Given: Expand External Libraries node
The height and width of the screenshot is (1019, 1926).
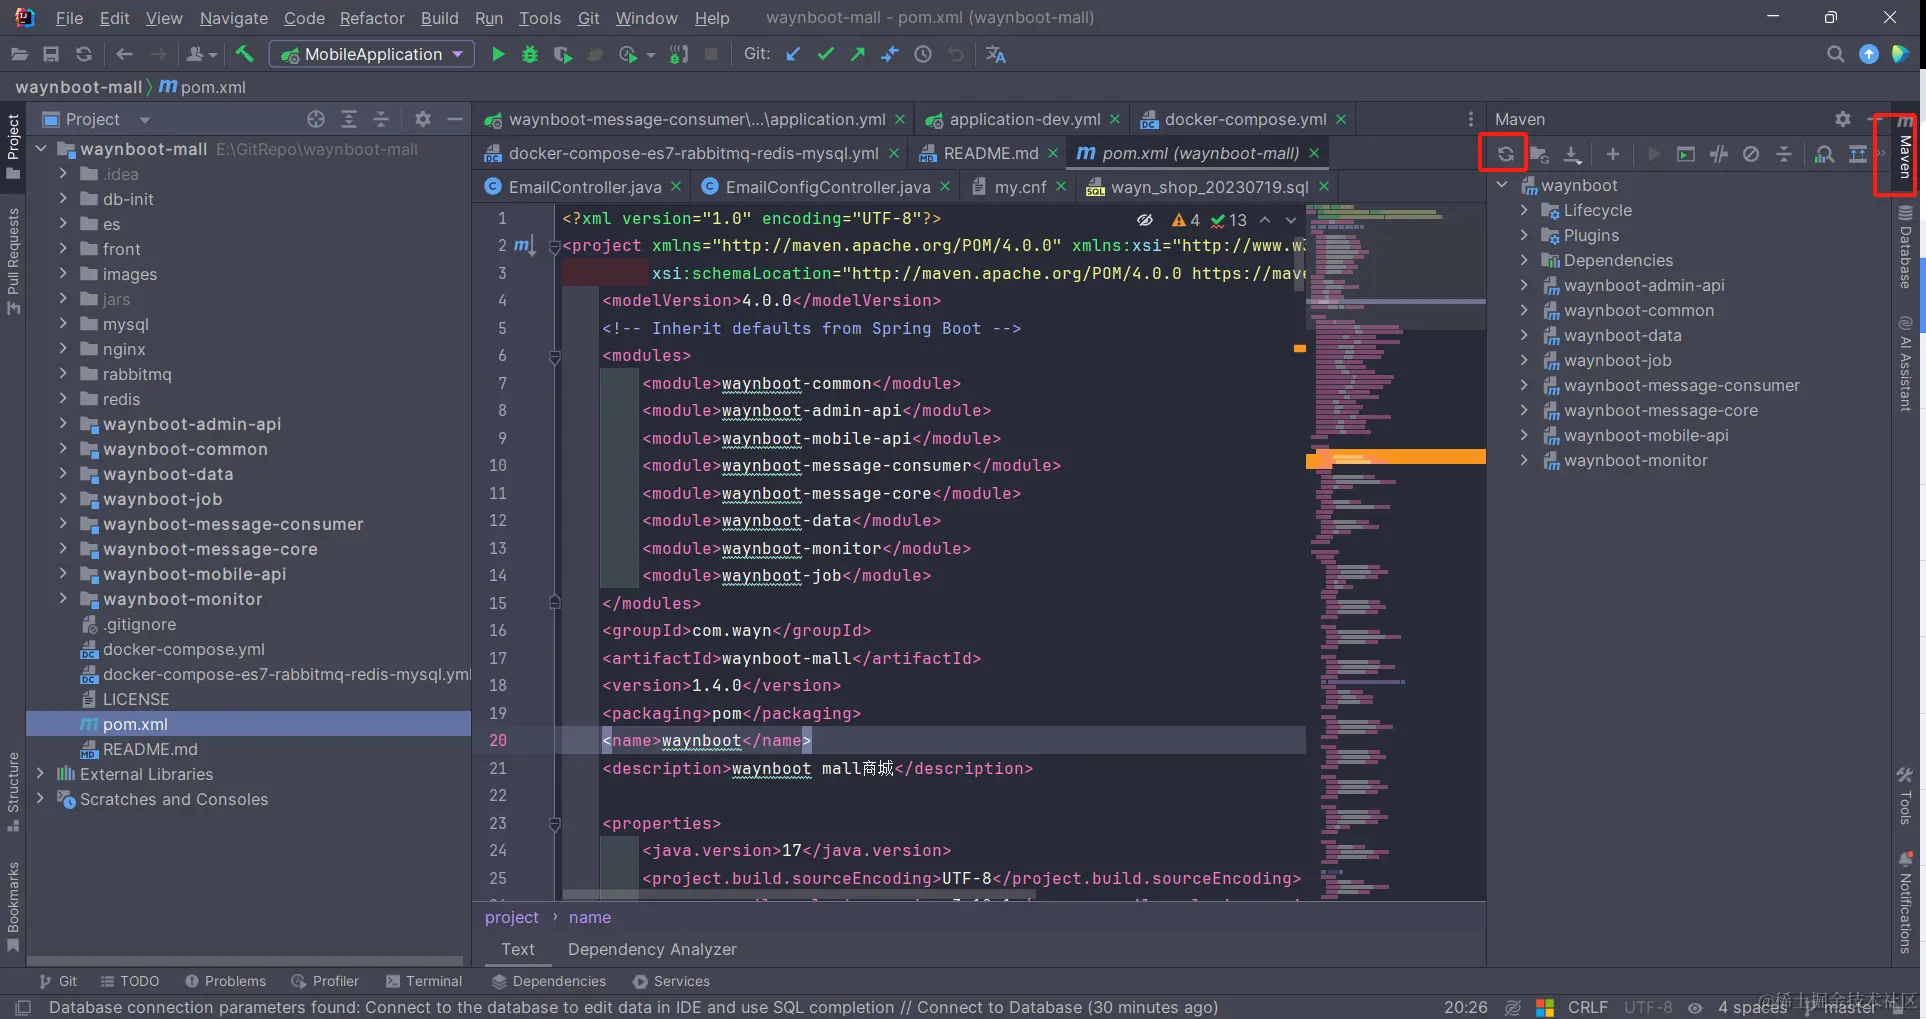Looking at the screenshot, I should [x=40, y=774].
